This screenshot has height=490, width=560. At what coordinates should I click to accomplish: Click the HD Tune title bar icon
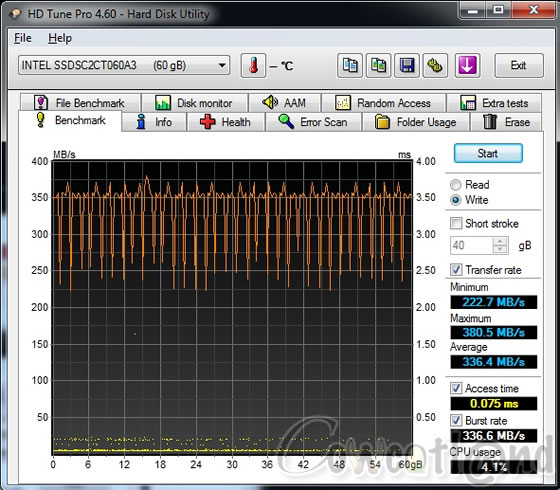15,14
